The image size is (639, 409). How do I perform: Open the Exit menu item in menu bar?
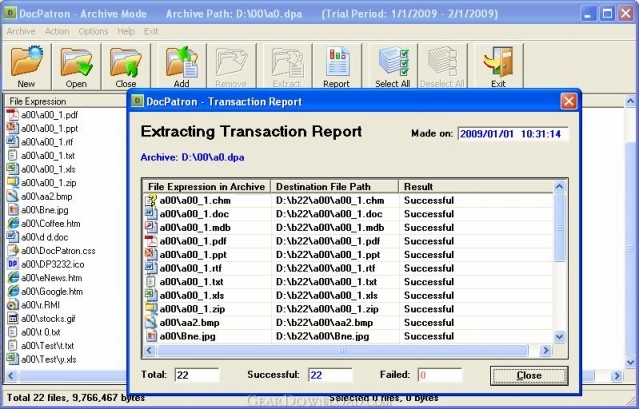click(151, 31)
